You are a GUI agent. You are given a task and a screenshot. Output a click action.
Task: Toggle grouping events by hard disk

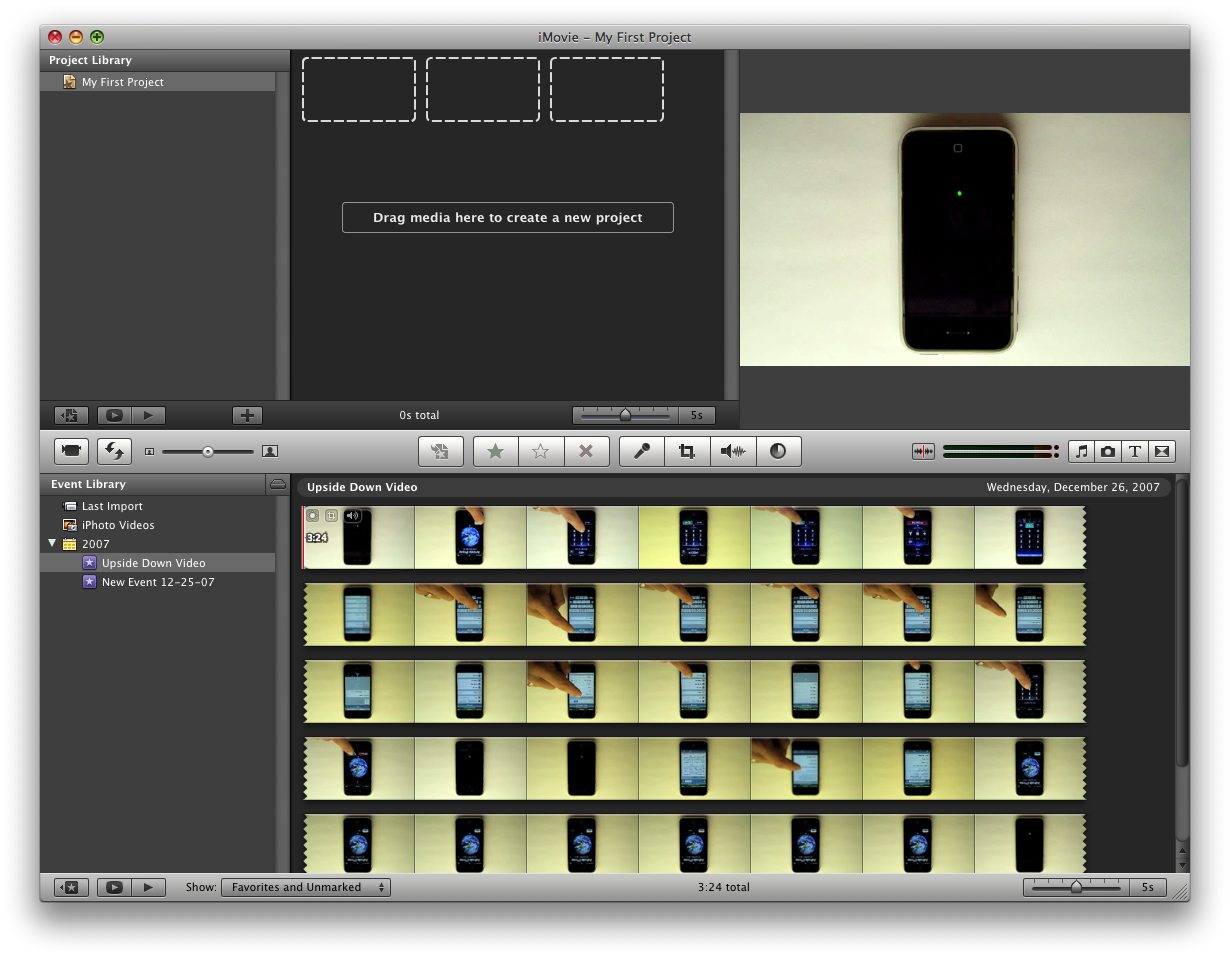(278, 484)
